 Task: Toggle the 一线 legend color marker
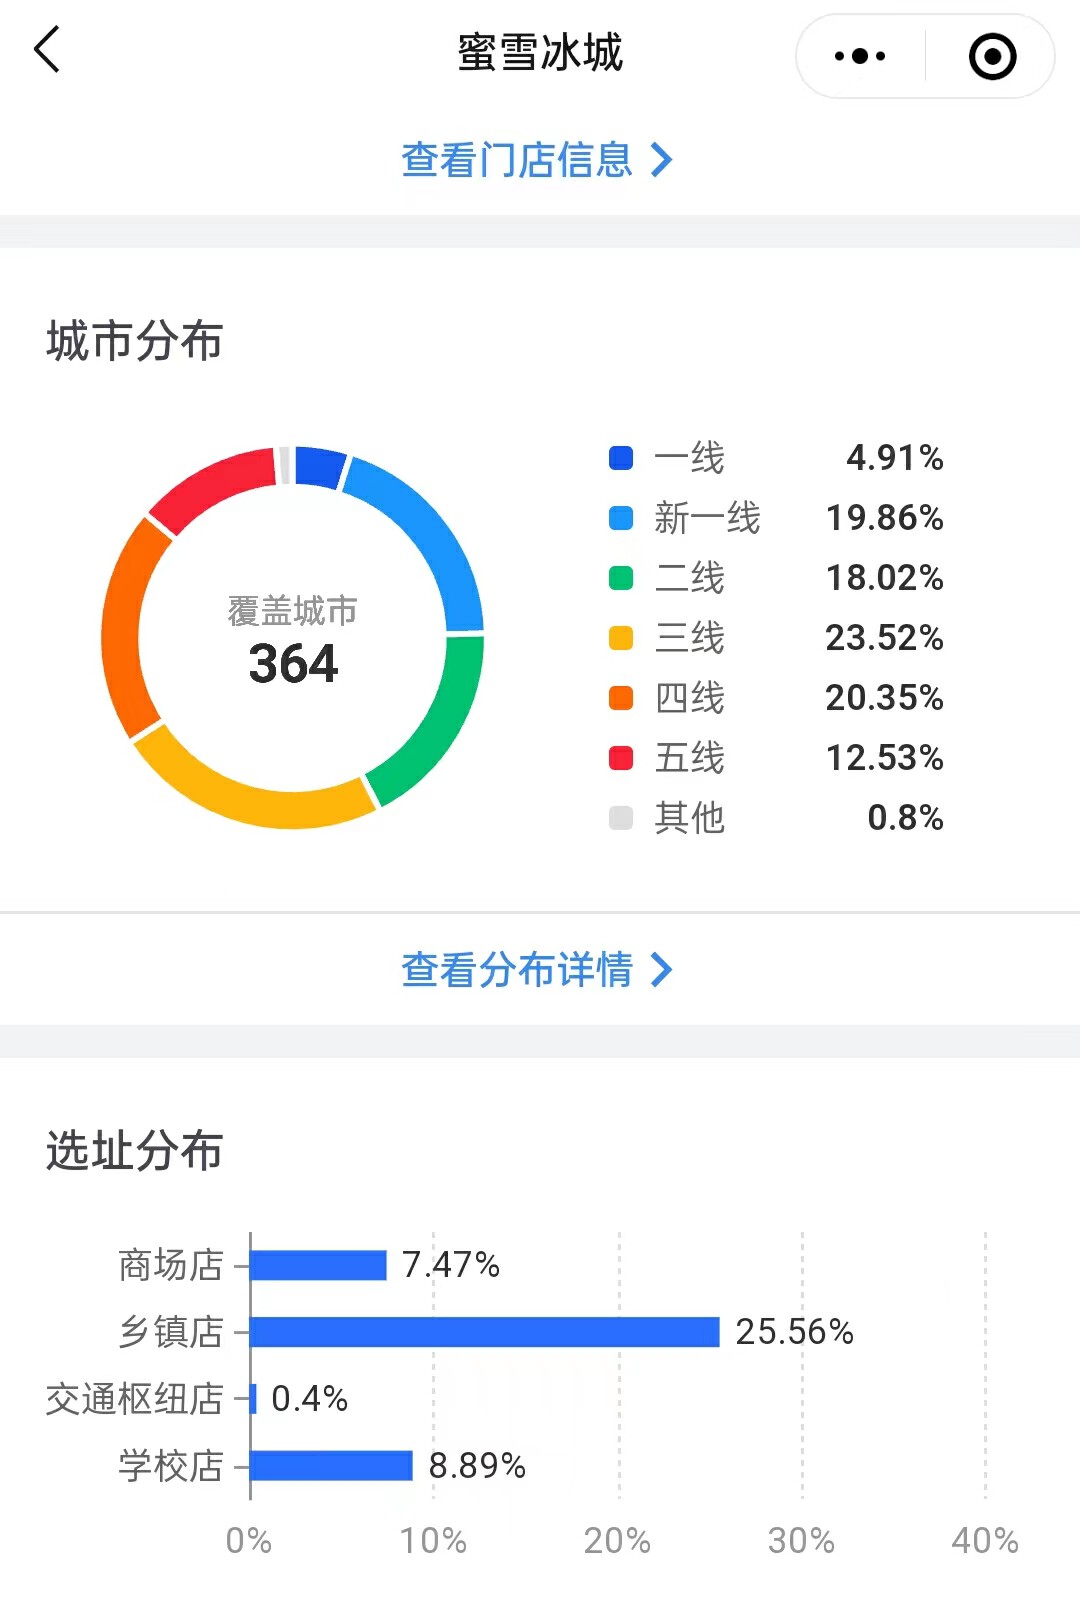tap(621, 458)
